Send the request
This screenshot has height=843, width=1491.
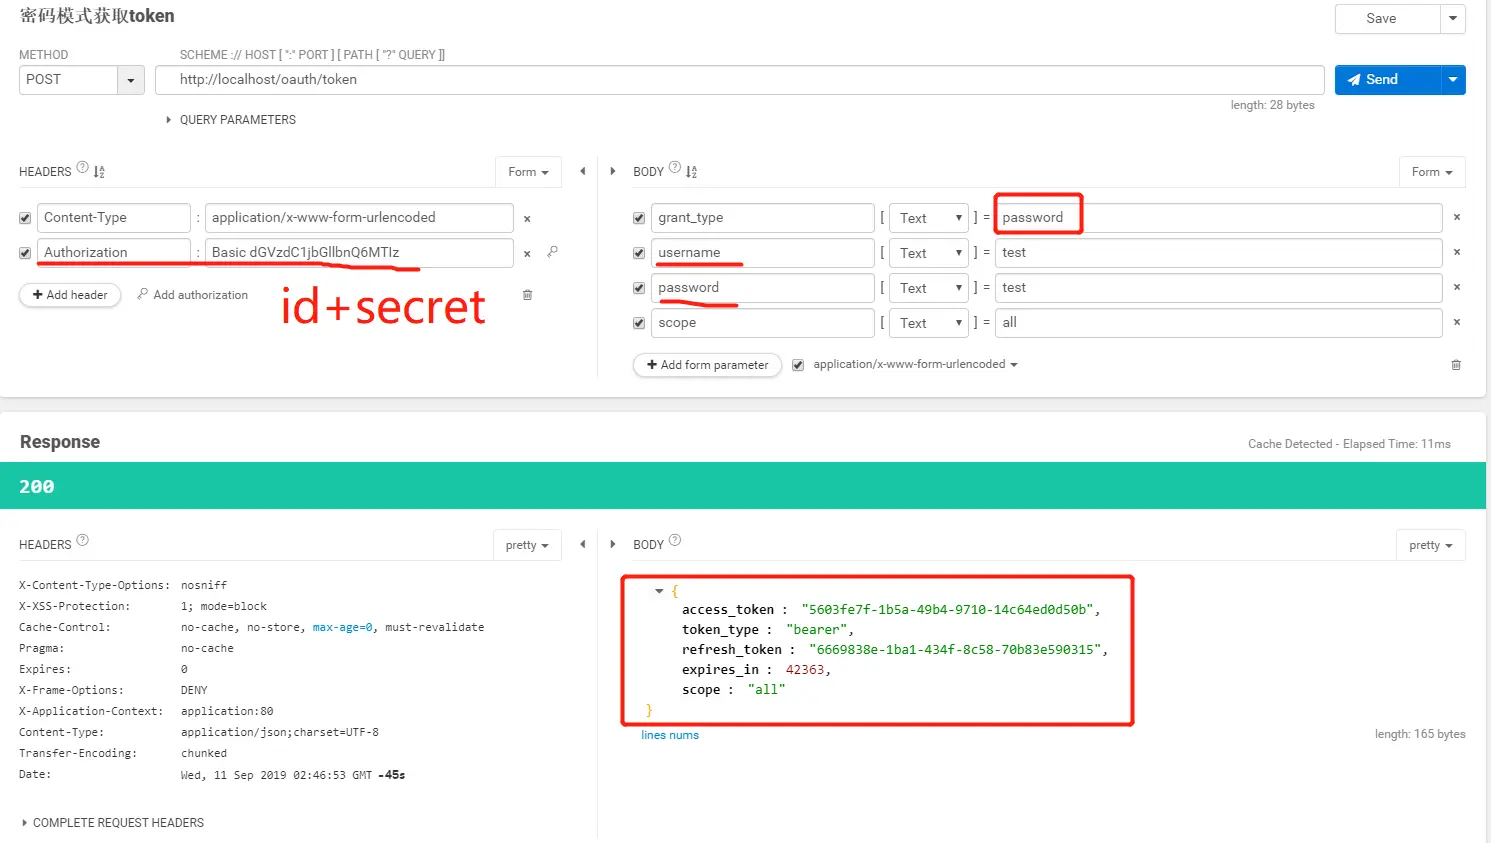[x=1388, y=80]
